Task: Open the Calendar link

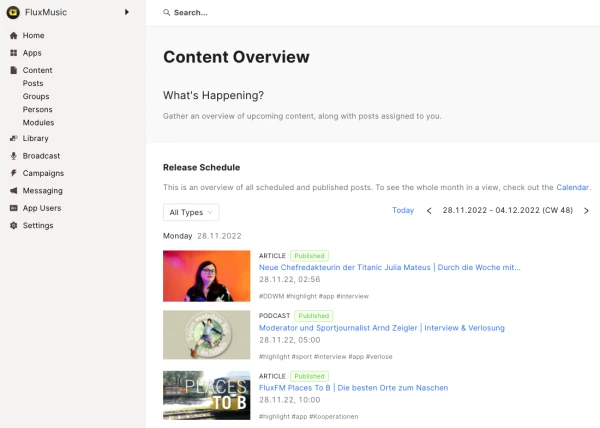Action: click(573, 187)
